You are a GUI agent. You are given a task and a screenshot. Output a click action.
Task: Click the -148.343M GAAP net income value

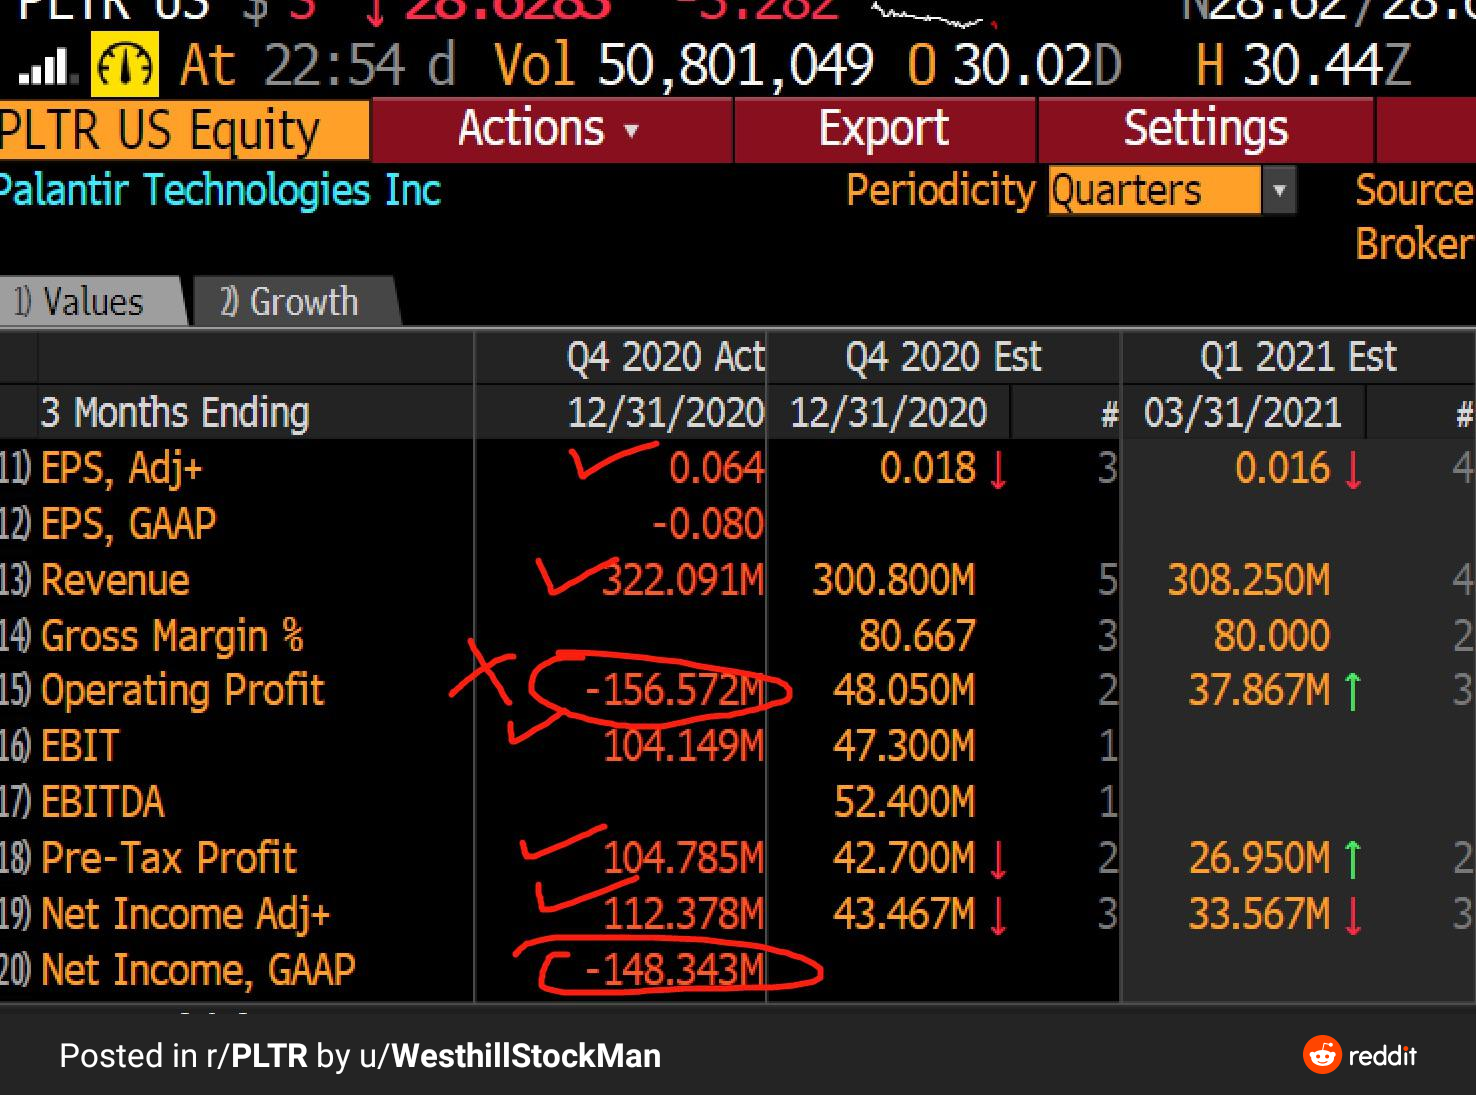pyautogui.click(x=675, y=970)
